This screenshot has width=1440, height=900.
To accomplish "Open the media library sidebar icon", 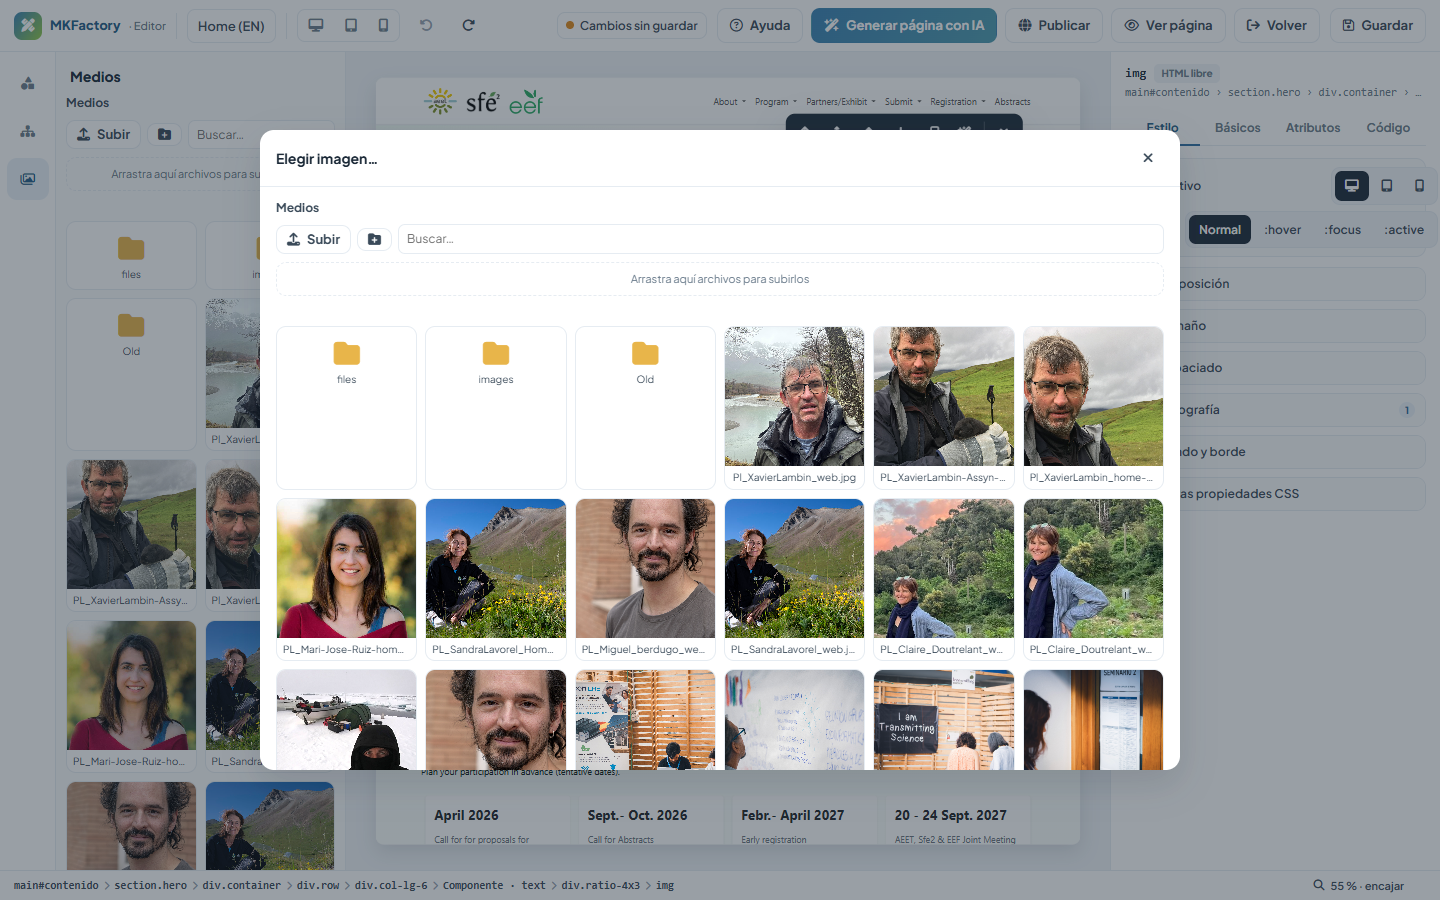I will point(28,179).
